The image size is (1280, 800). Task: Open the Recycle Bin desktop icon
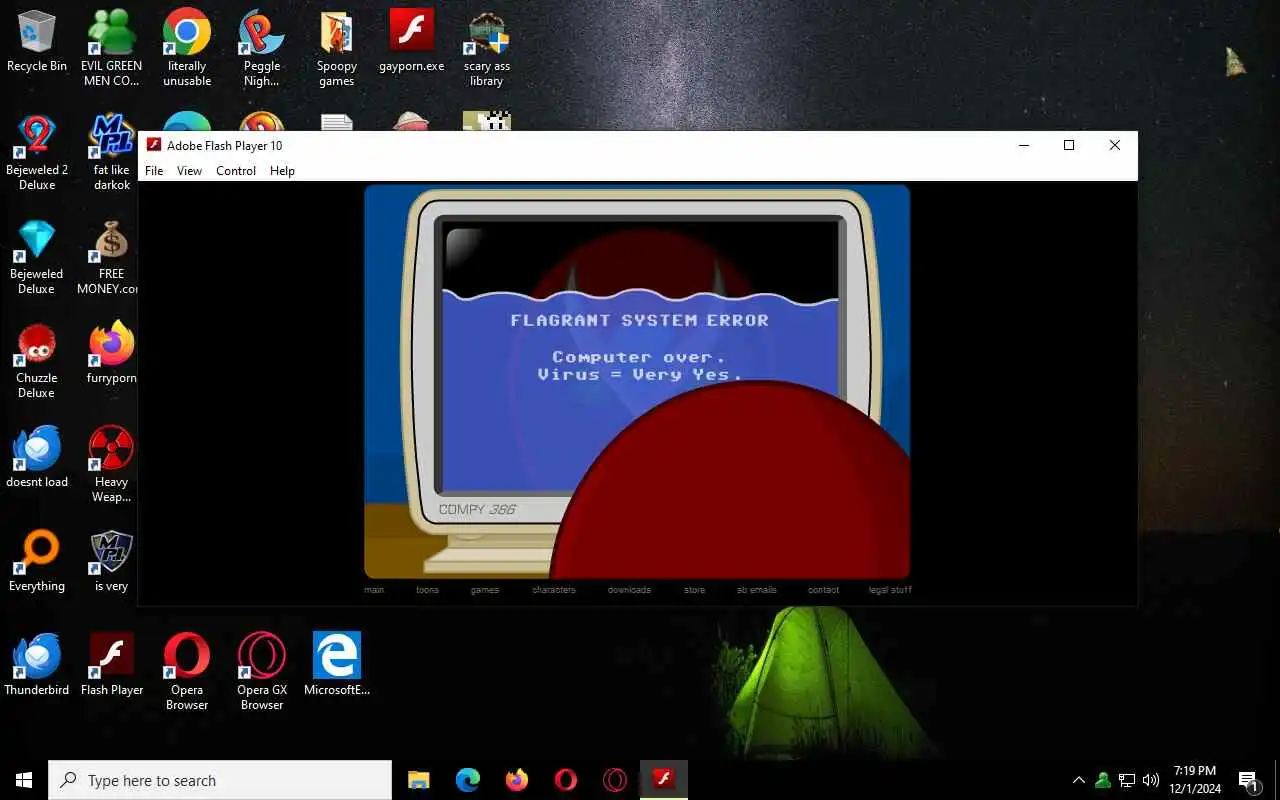click(x=37, y=41)
